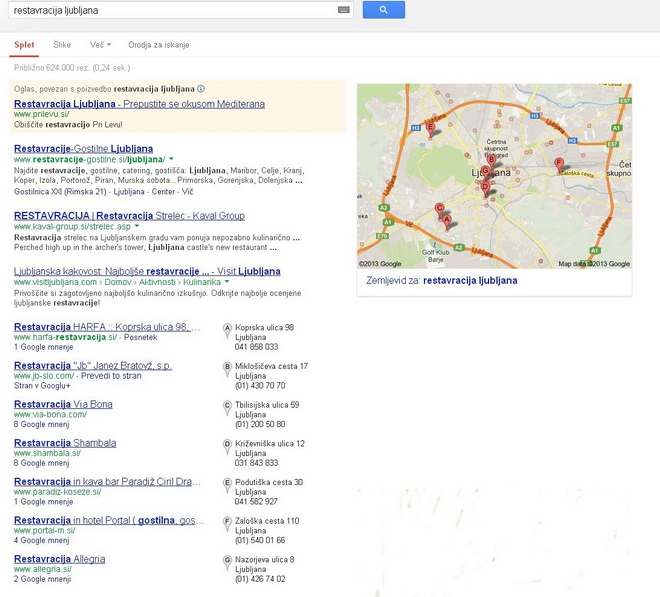Screen dimensions: 660x597
Task: Click the phone number (01) 430 70 70
Action: [x=260, y=386]
